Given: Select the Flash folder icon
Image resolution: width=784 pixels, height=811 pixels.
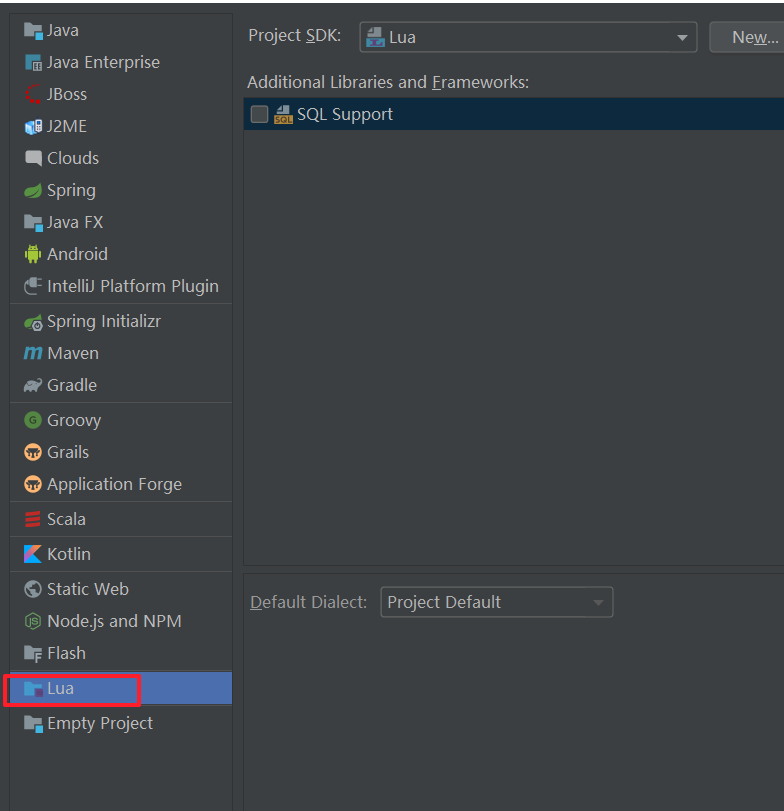Looking at the screenshot, I should click(33, 654).
